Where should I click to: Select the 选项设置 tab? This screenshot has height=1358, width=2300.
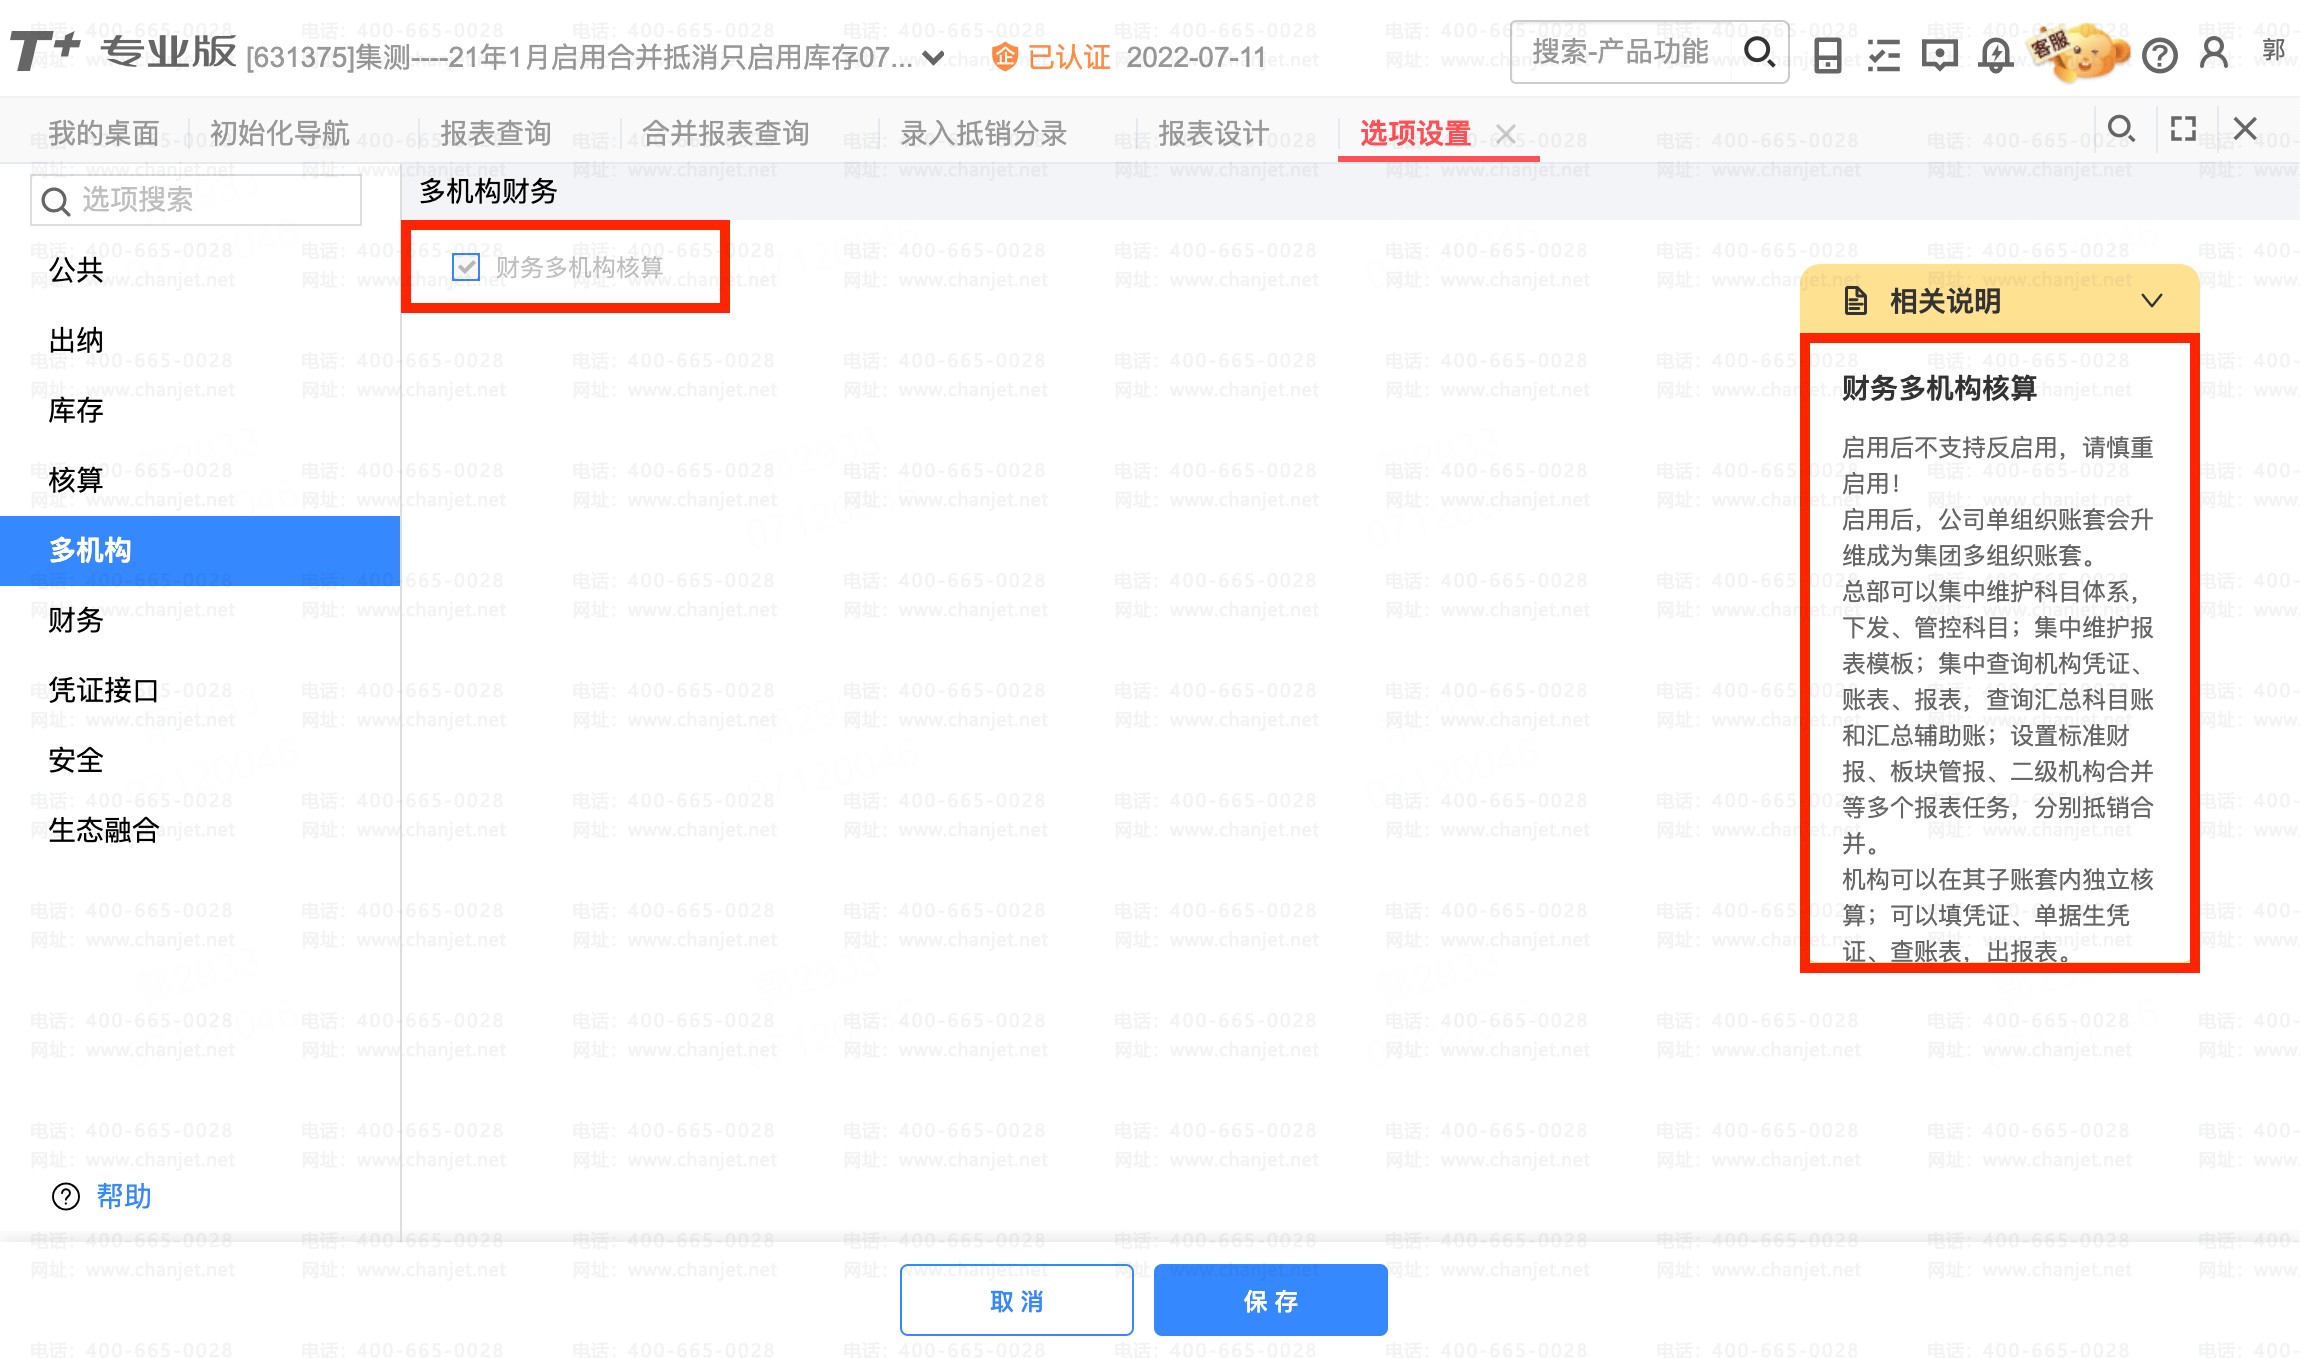(x=1415, y=133)
